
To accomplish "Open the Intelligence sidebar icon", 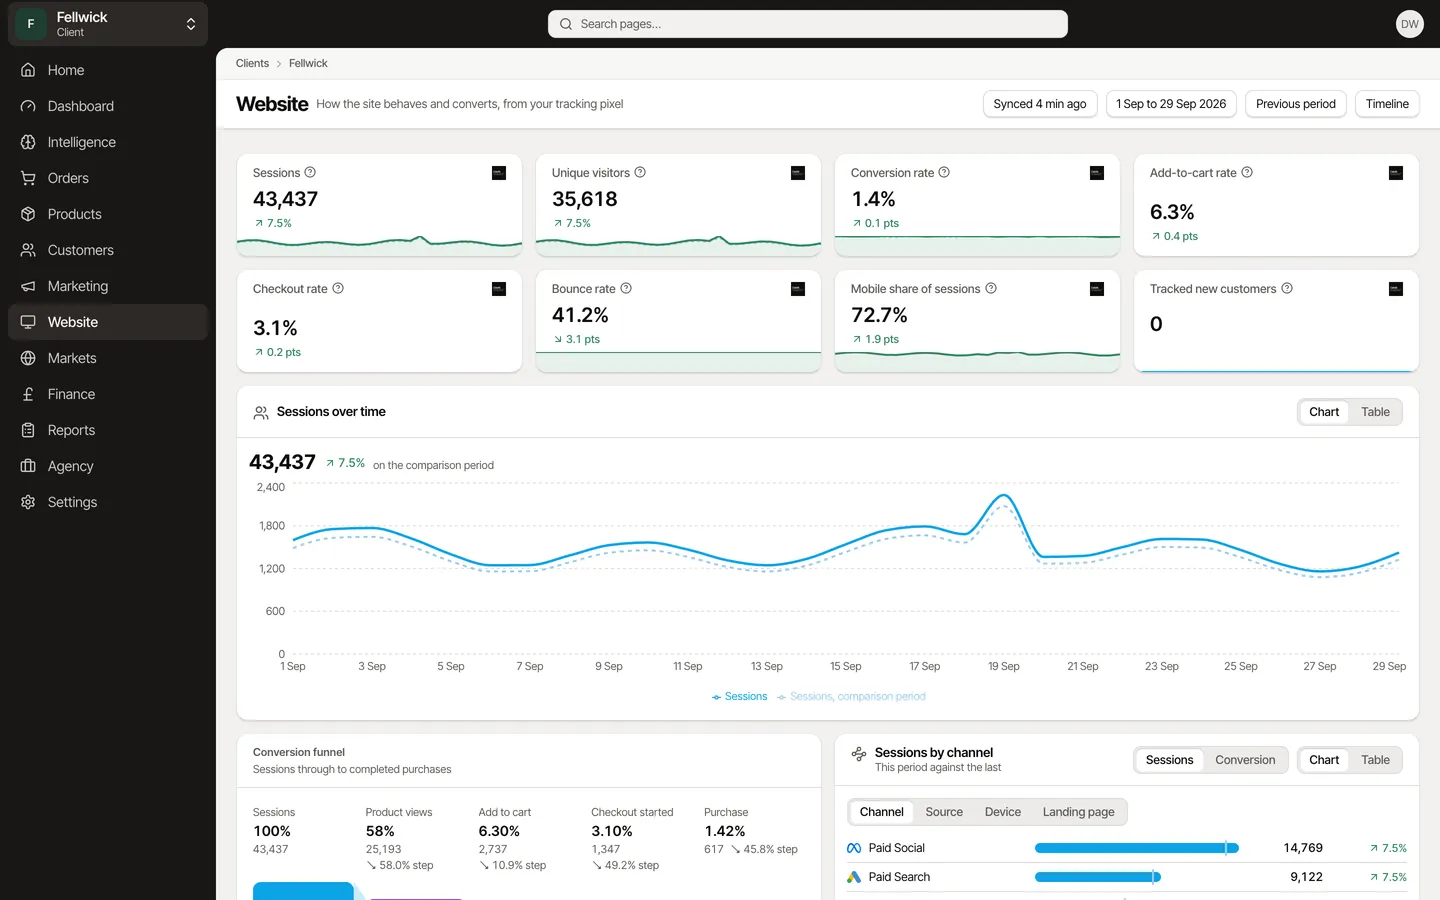I will pyautogui.click(x=28, y=142).
